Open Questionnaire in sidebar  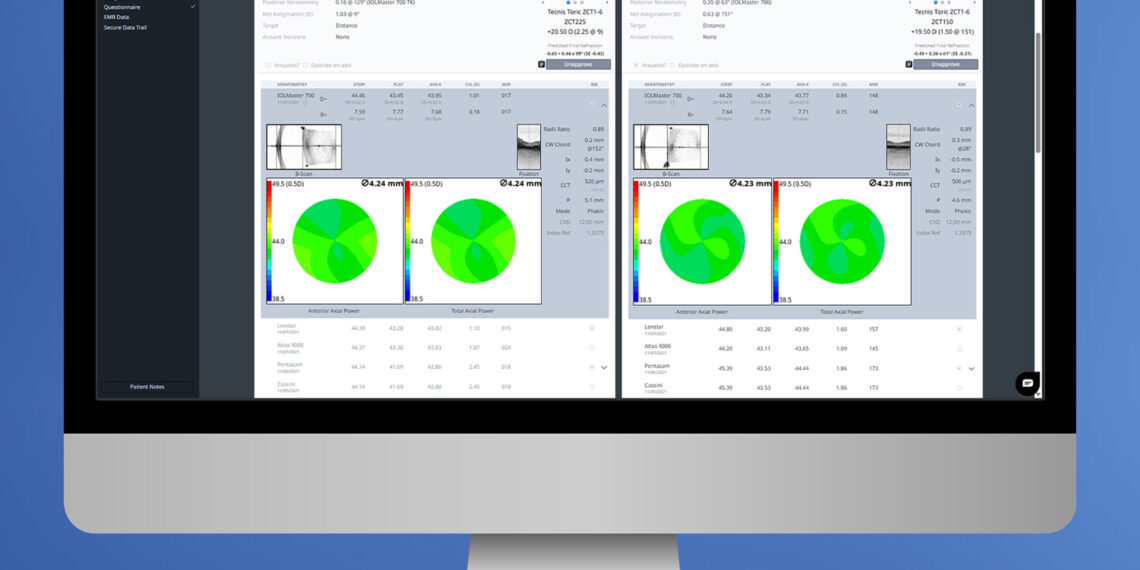click(122, 7)
